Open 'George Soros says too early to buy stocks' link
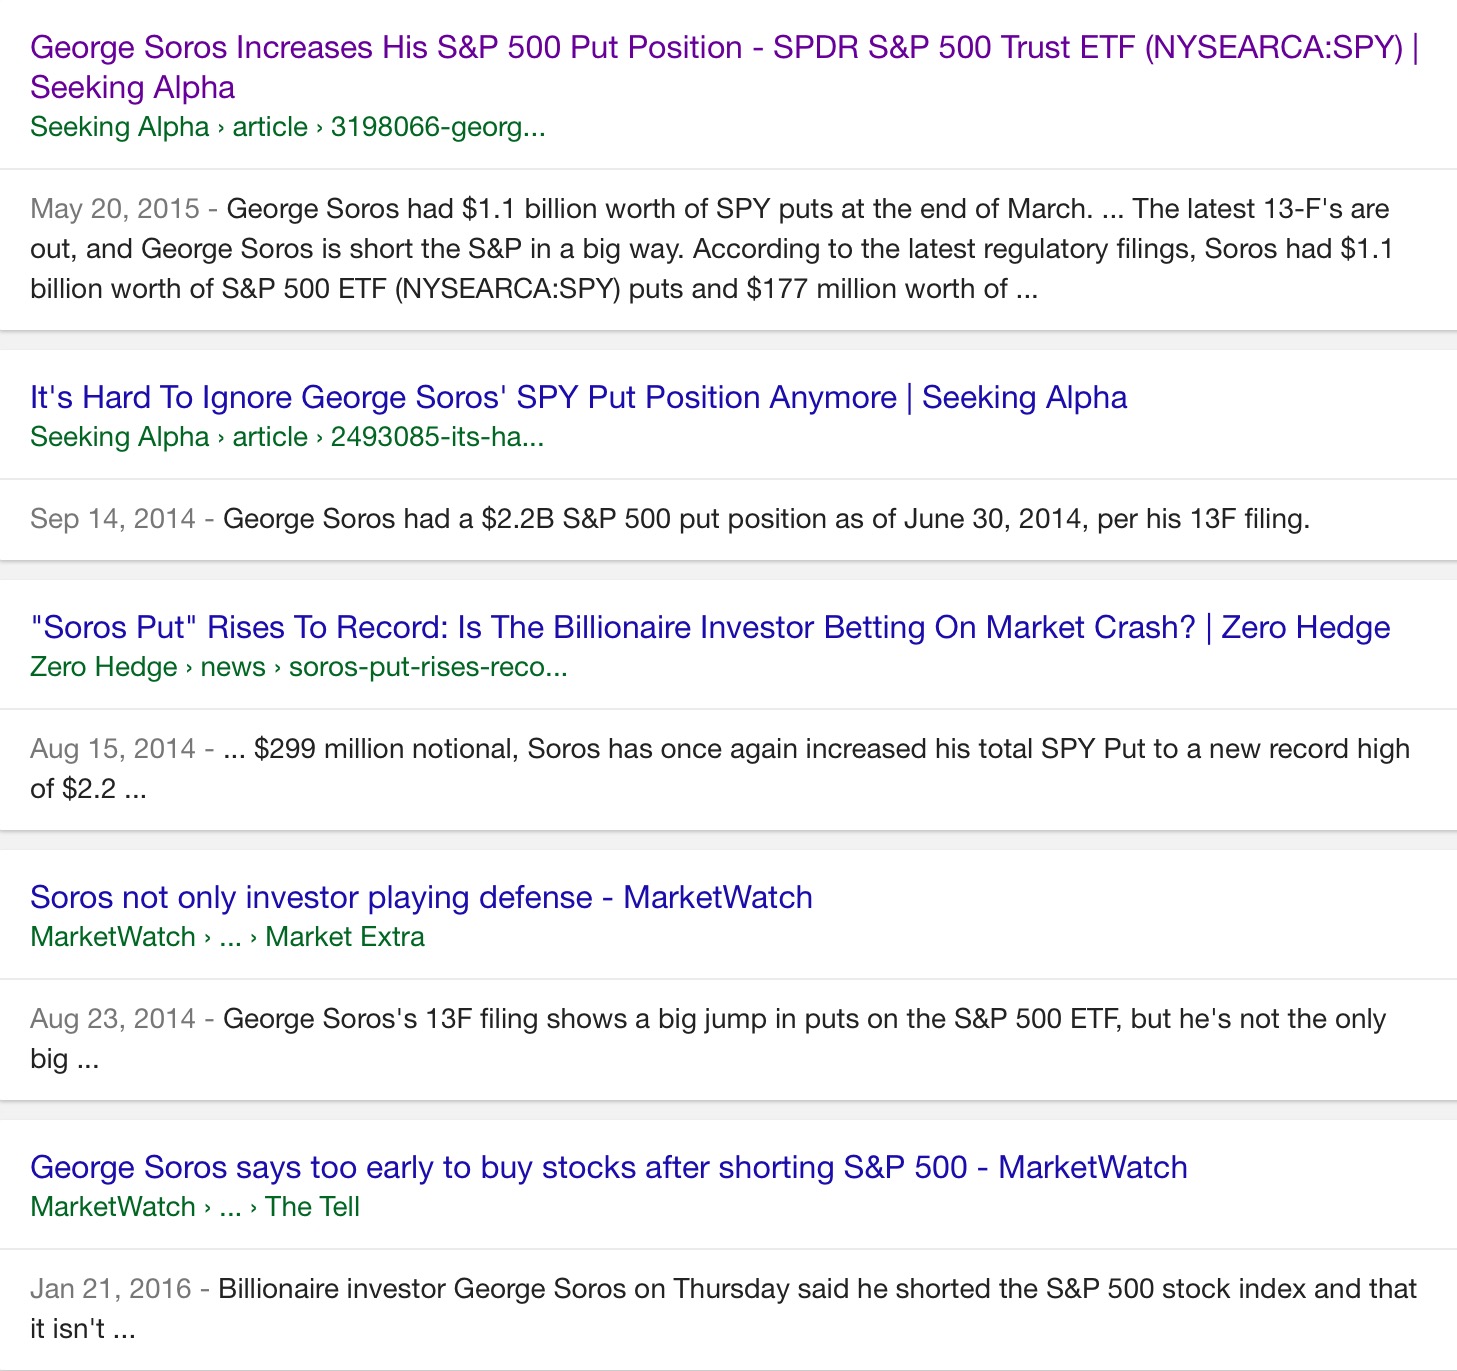The image size is (1457, 1371). click(609, 1167)
